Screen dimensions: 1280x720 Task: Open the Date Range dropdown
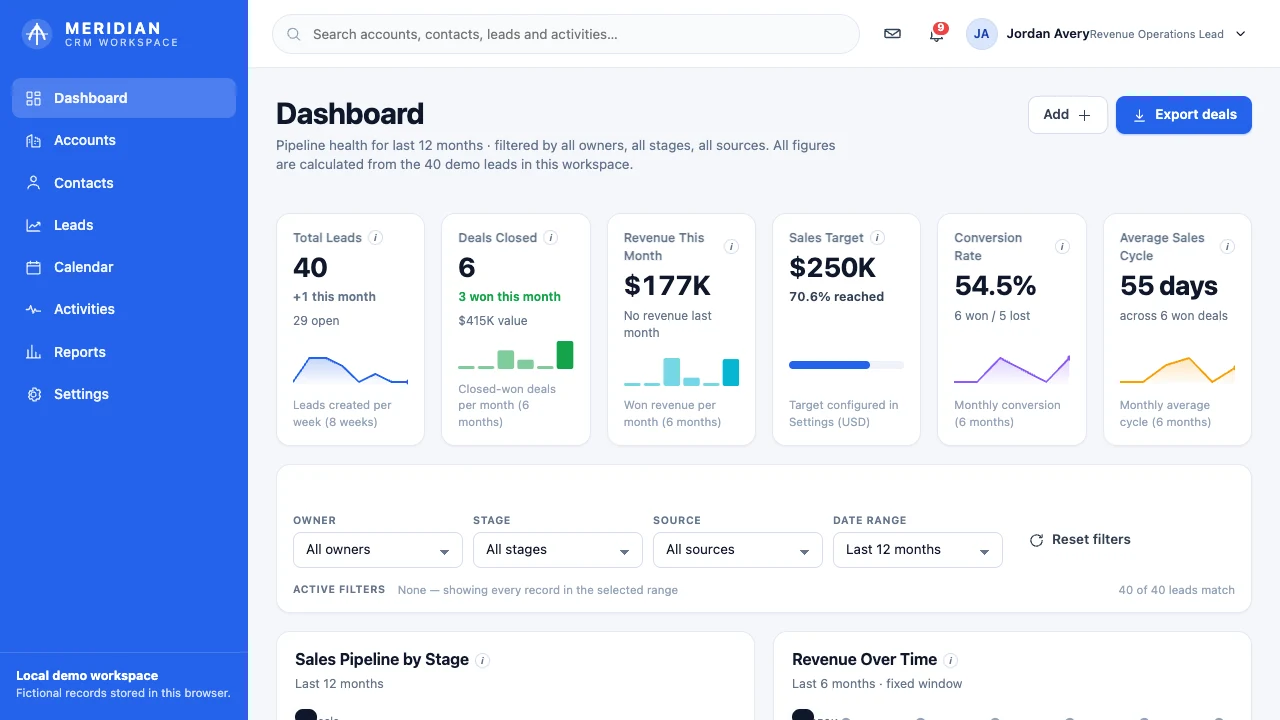coord(918,550)
